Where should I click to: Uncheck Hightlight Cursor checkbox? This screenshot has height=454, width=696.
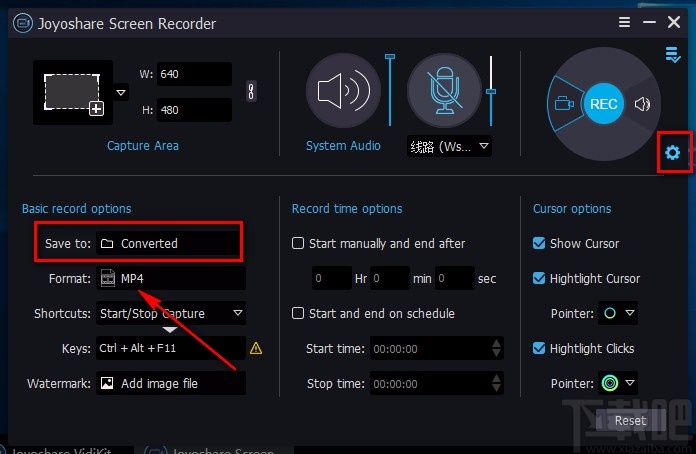[x=539, y=278]
